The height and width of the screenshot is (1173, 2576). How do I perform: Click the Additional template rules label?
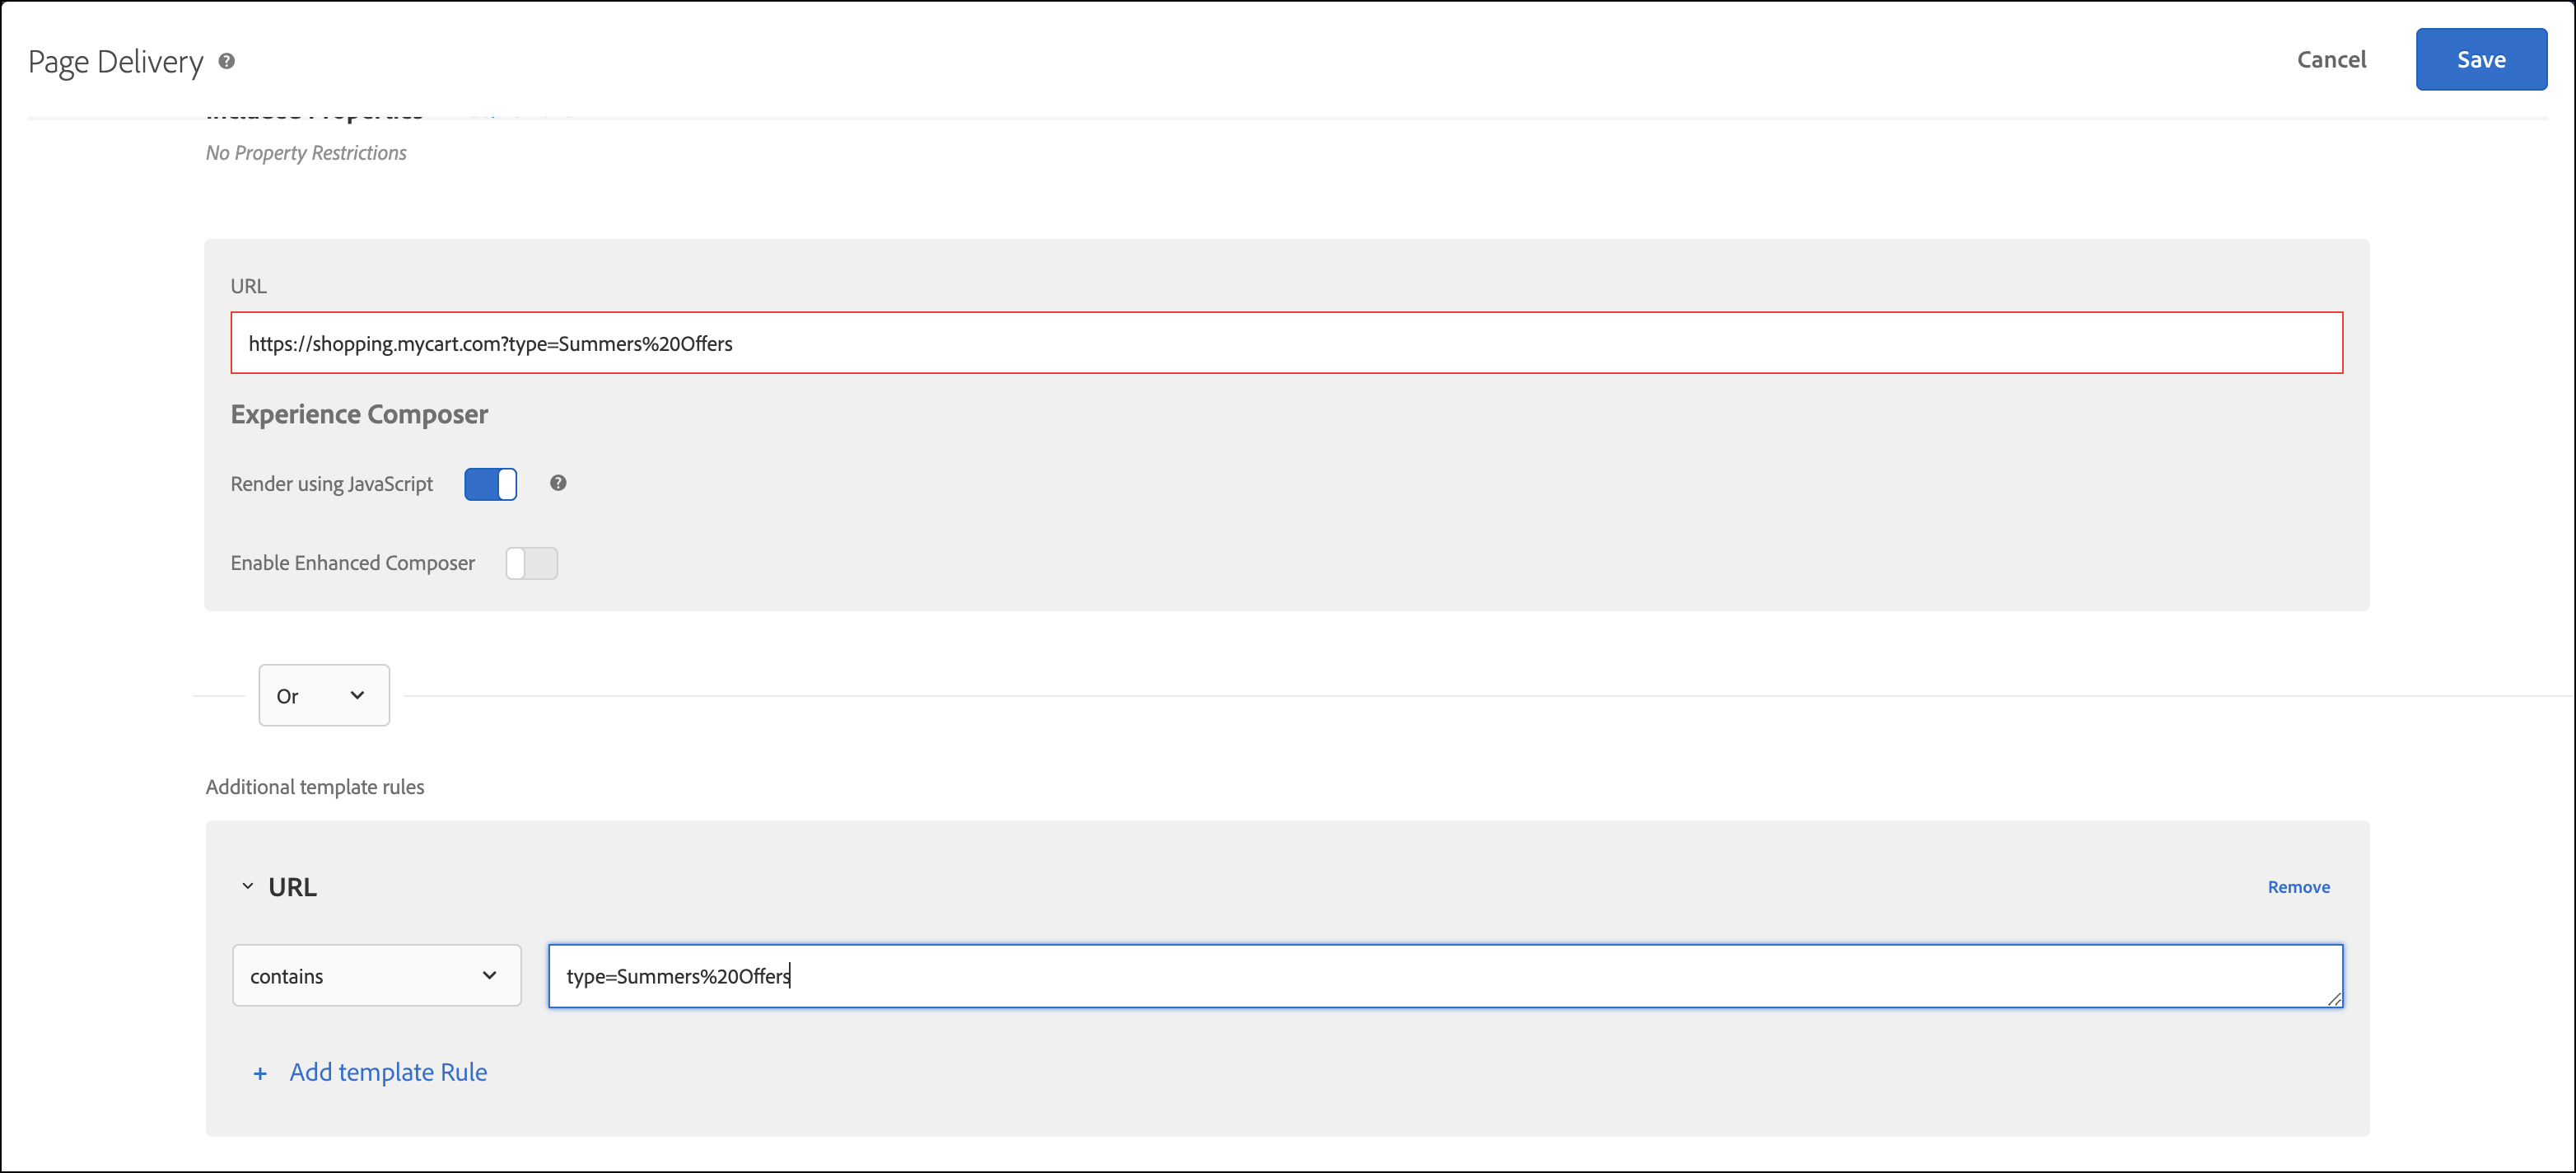pyautogui.click(x=315, y=787)
